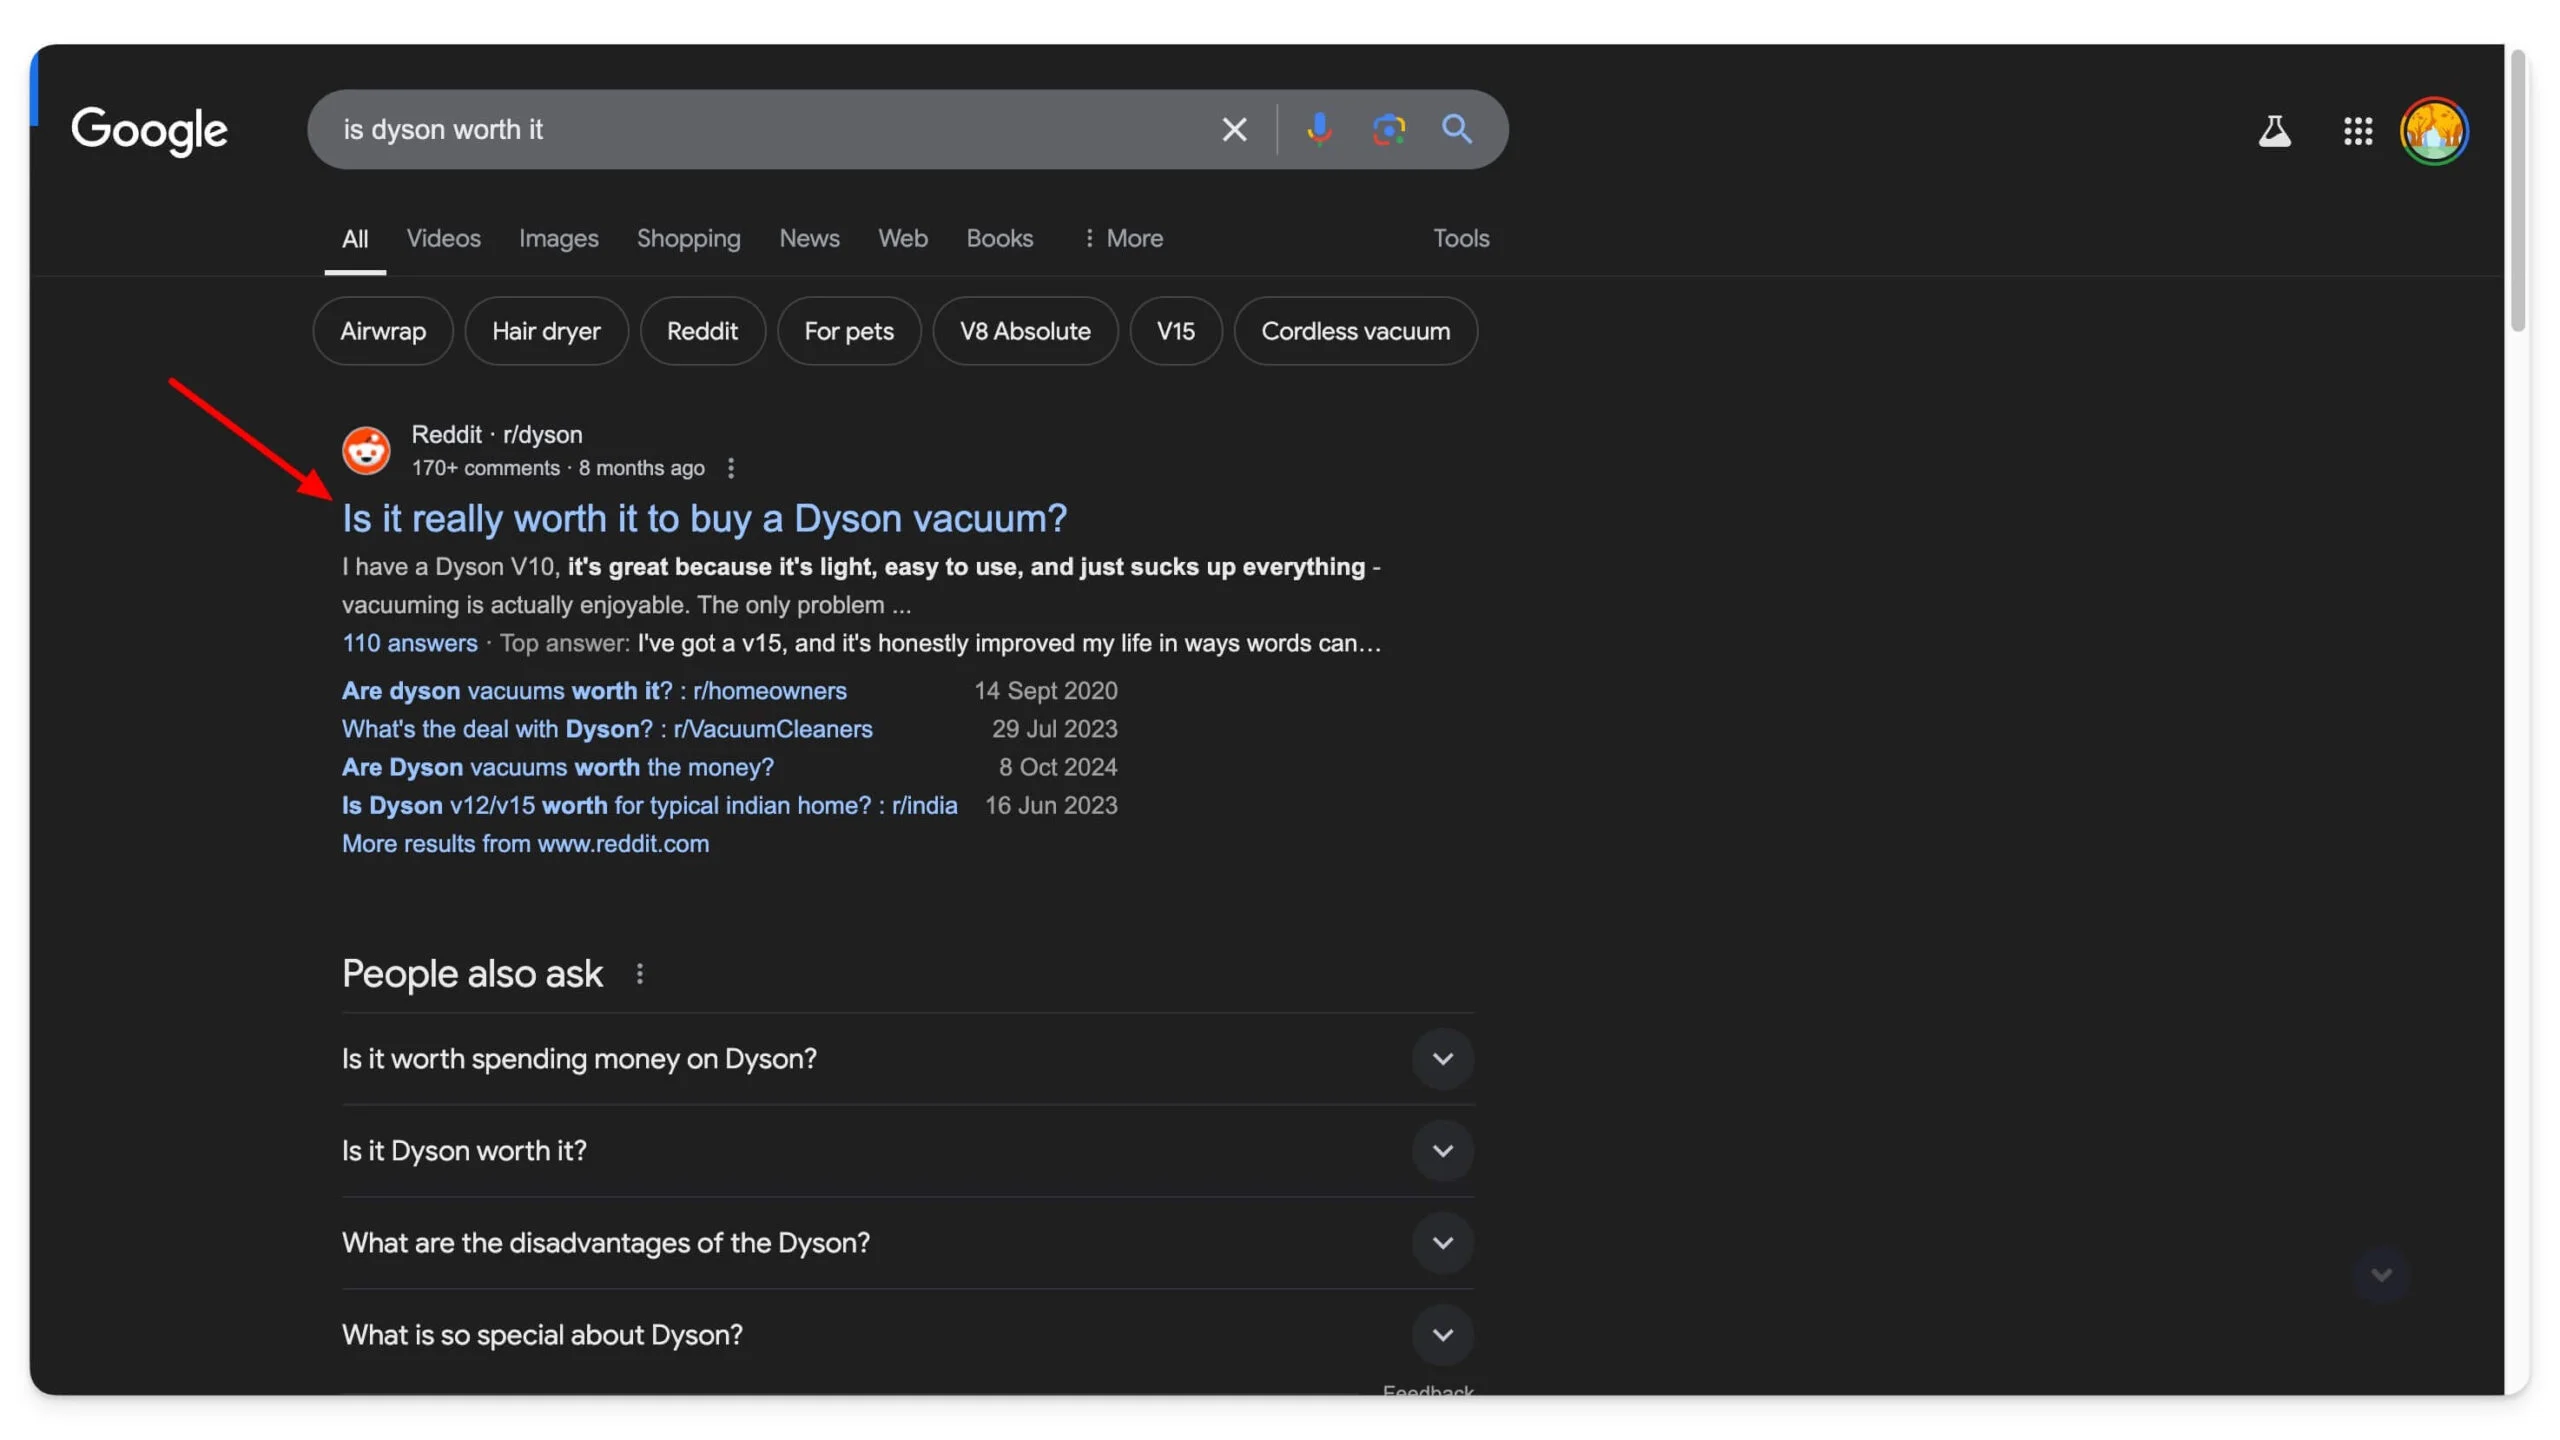Click the magnifying glass search icon

click(x=1456, y=129)
